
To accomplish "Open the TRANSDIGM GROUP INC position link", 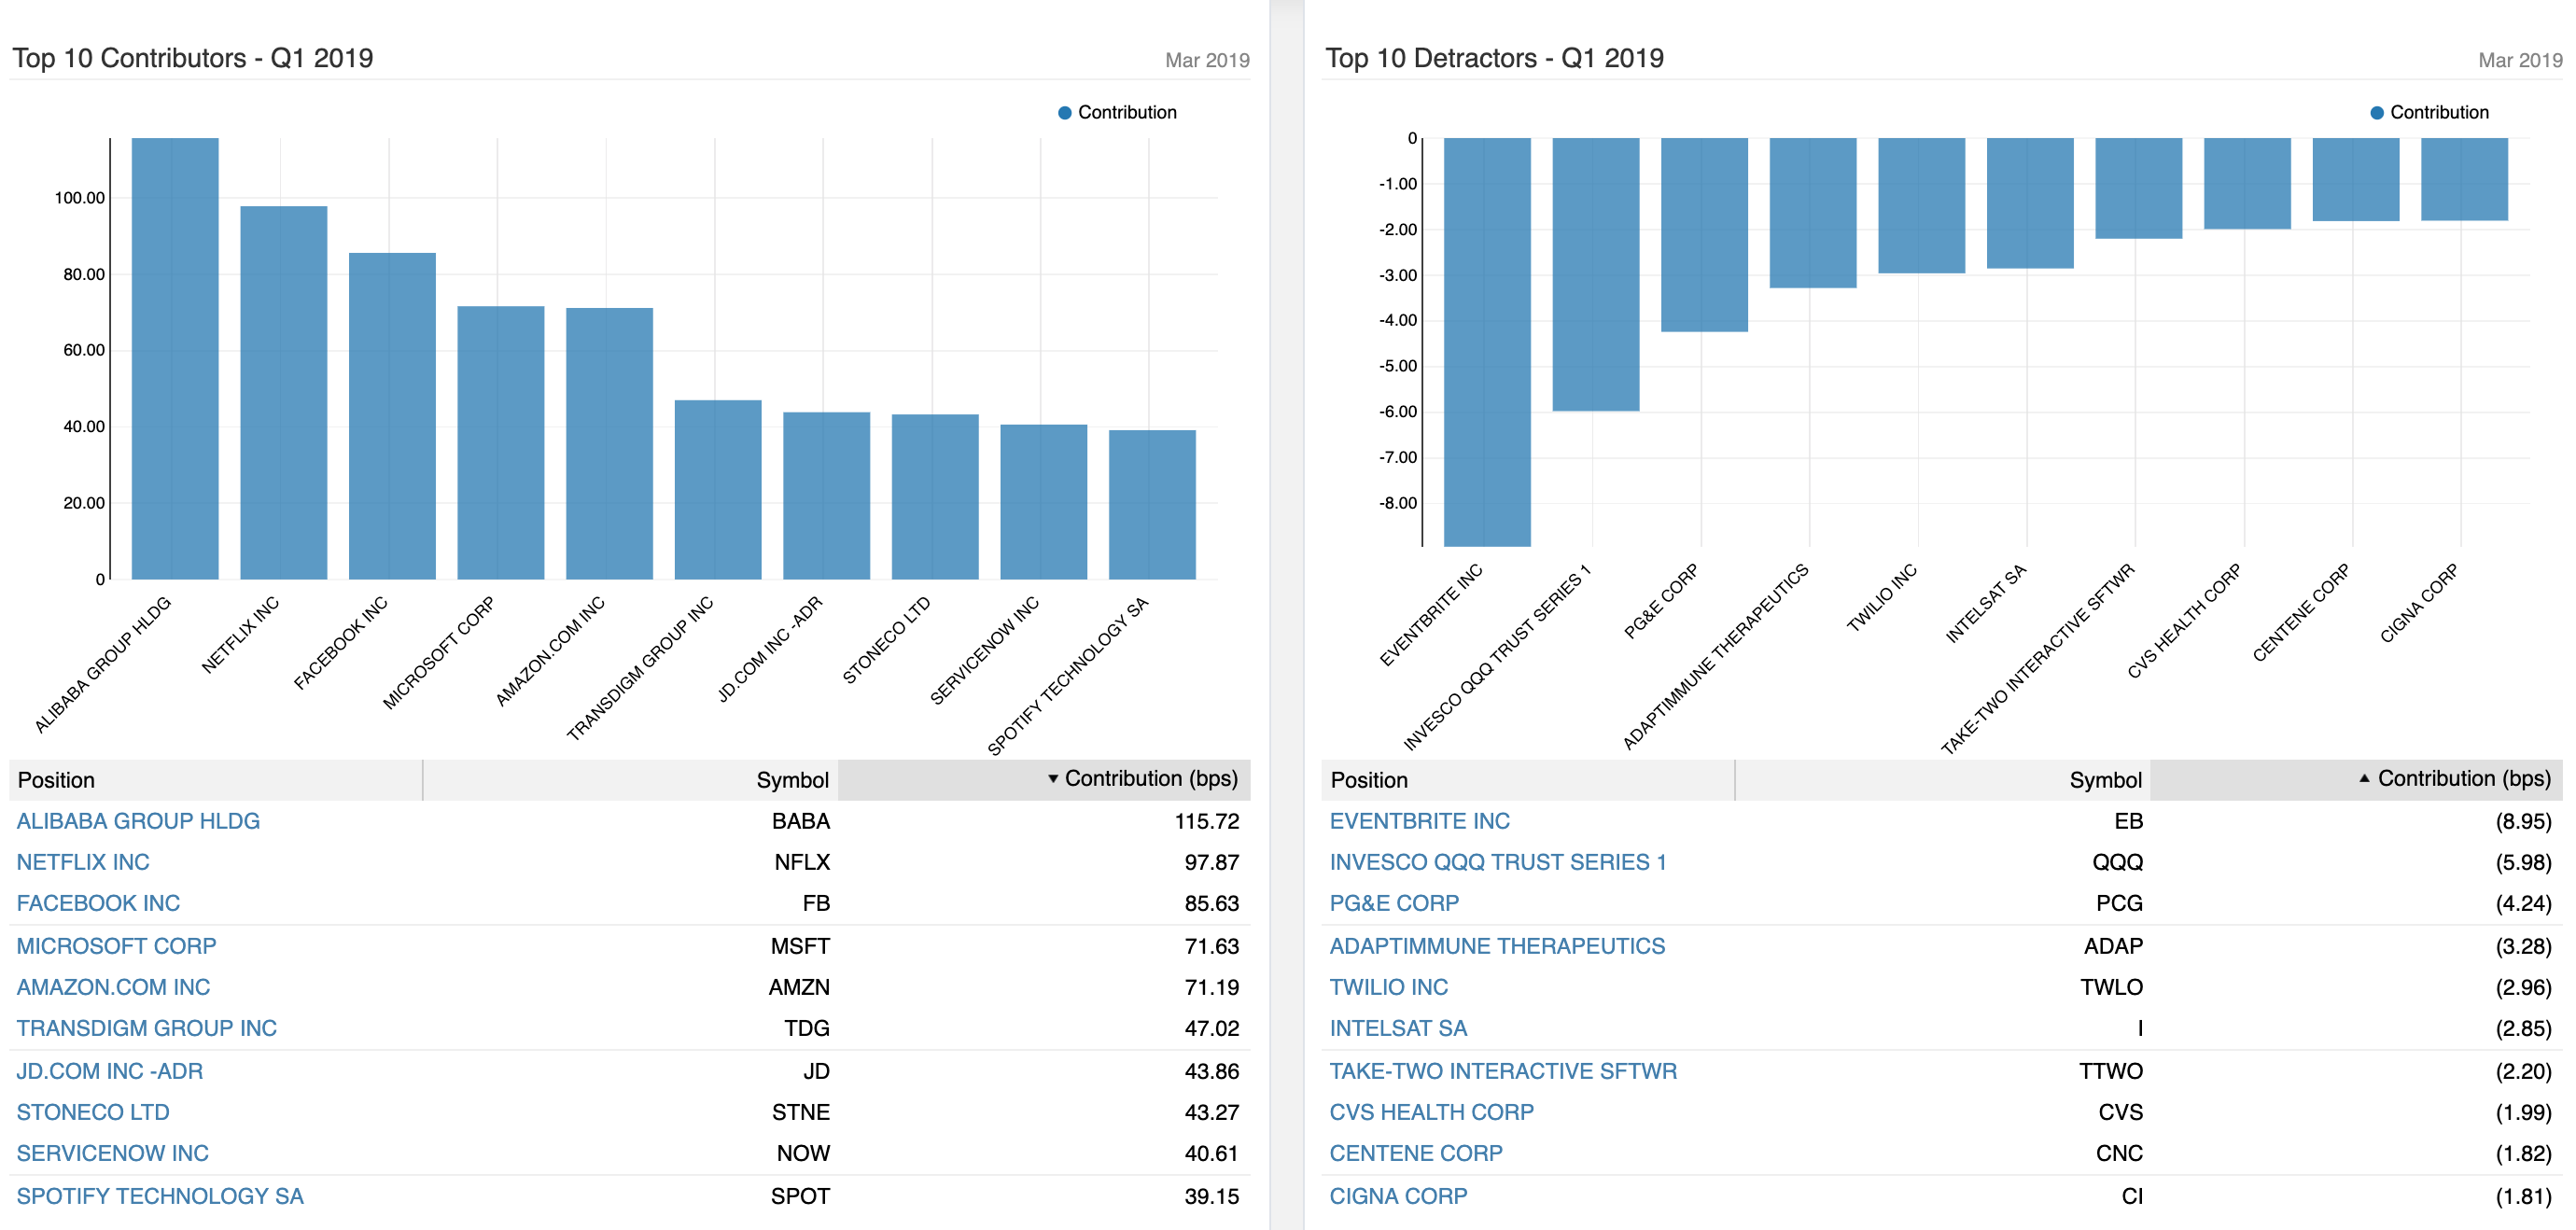I will (x=146, y=1028).
